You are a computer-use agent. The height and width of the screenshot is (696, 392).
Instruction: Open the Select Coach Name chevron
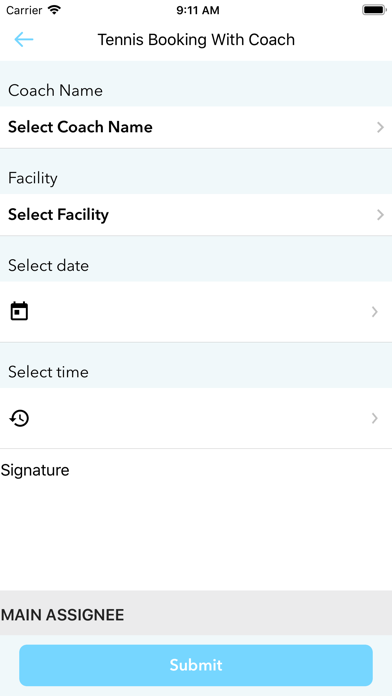[x=380, y=127]
